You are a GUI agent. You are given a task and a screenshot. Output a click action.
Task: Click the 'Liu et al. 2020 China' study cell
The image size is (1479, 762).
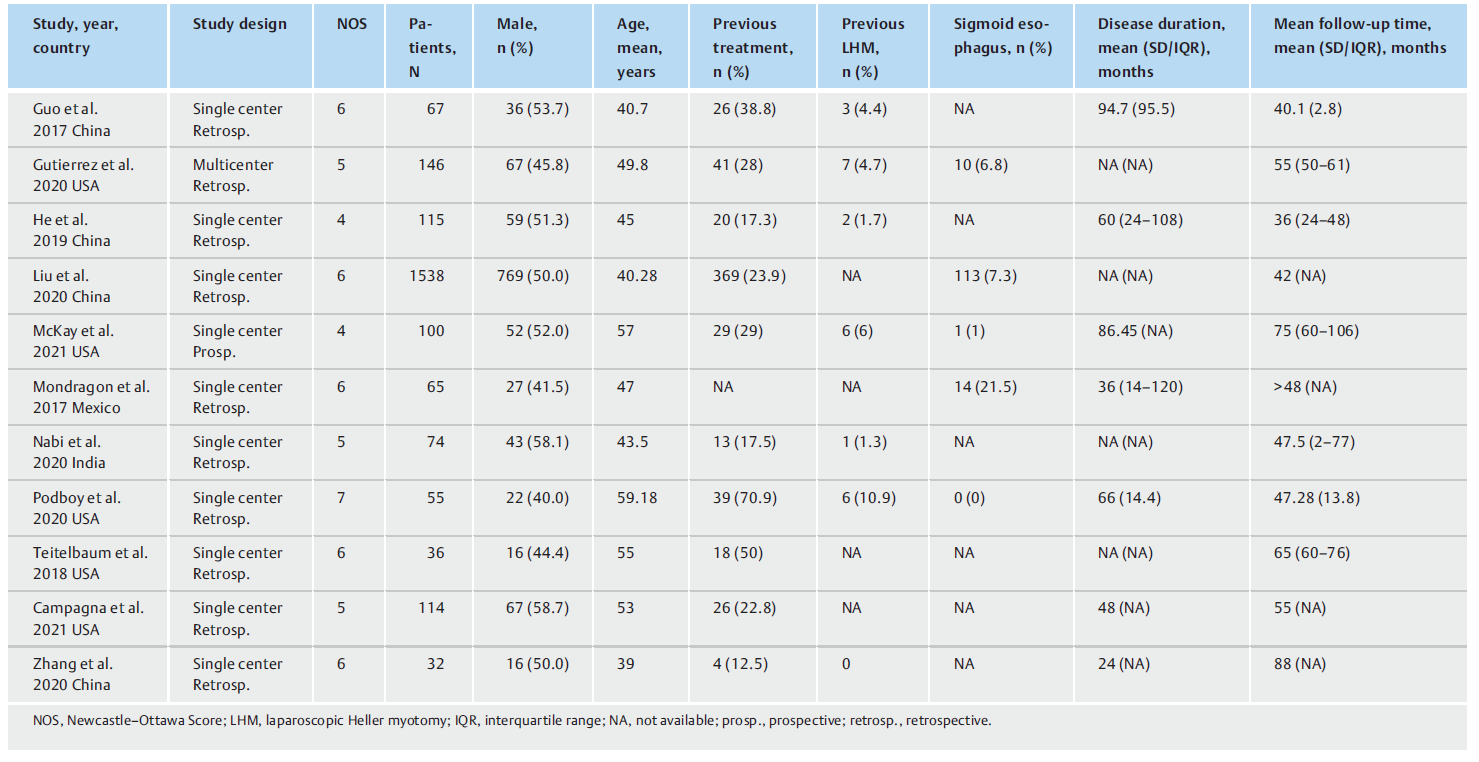tap(71, 286)
